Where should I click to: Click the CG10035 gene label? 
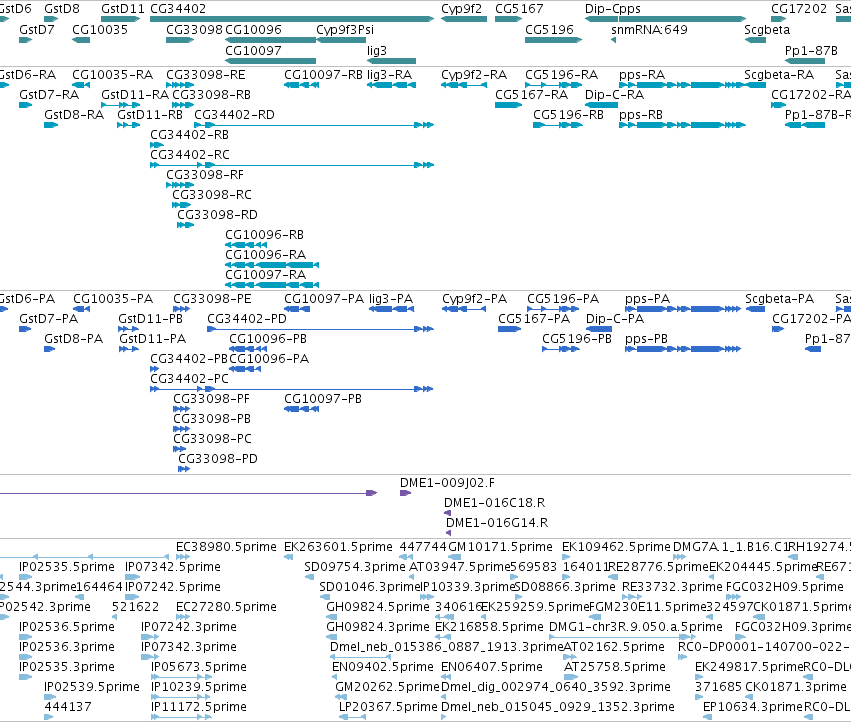pos(100,29)
